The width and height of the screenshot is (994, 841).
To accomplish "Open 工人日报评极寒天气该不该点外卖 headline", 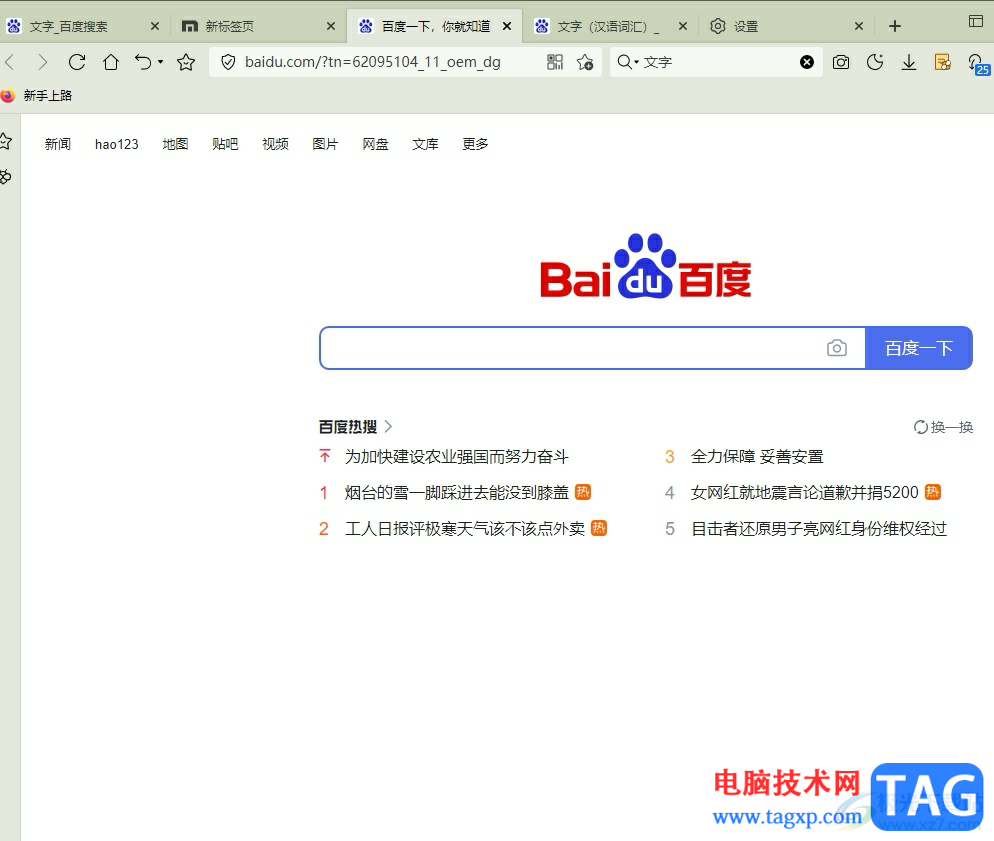I will pyautogui.click(x=465, y=529).
